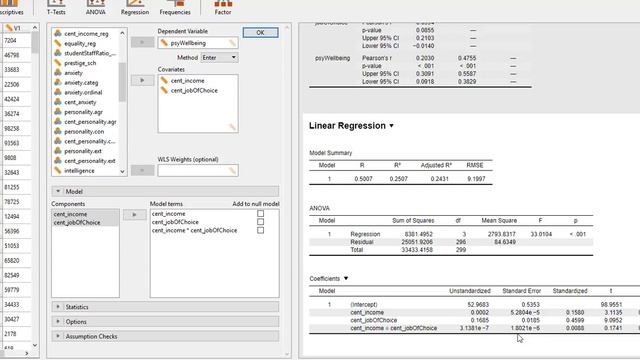
Task: Click the WLS Weights input field
Action: (x=198, y=171)
